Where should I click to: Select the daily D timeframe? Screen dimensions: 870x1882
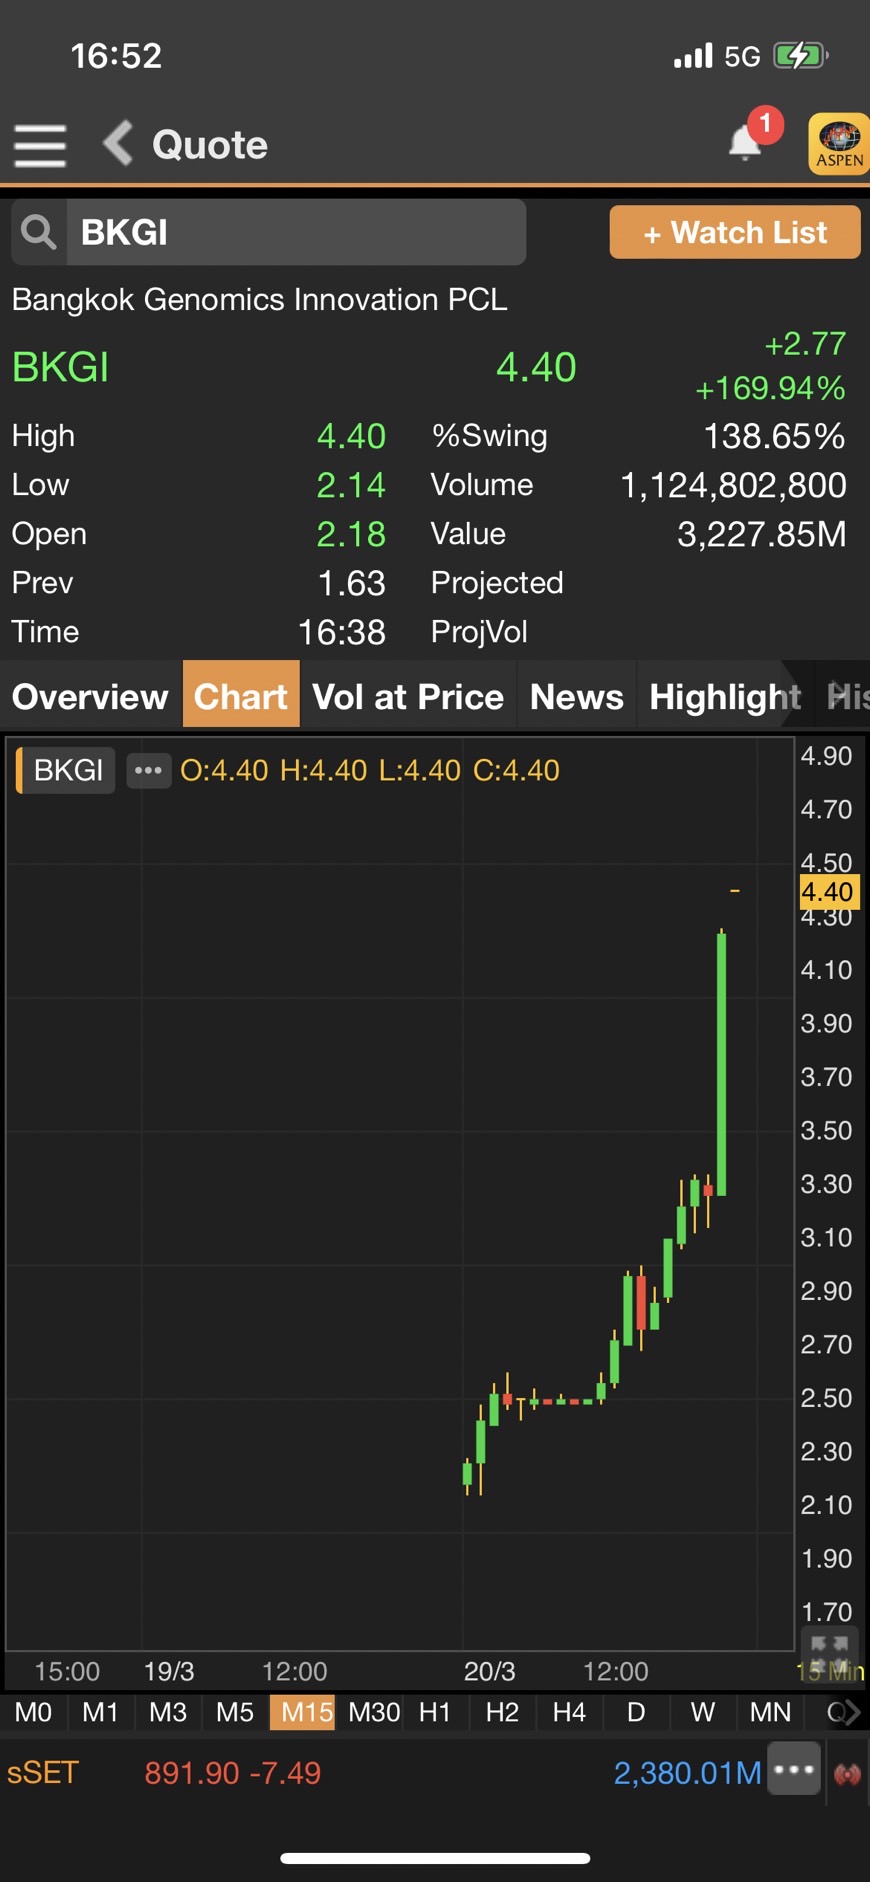(636, 1712)
